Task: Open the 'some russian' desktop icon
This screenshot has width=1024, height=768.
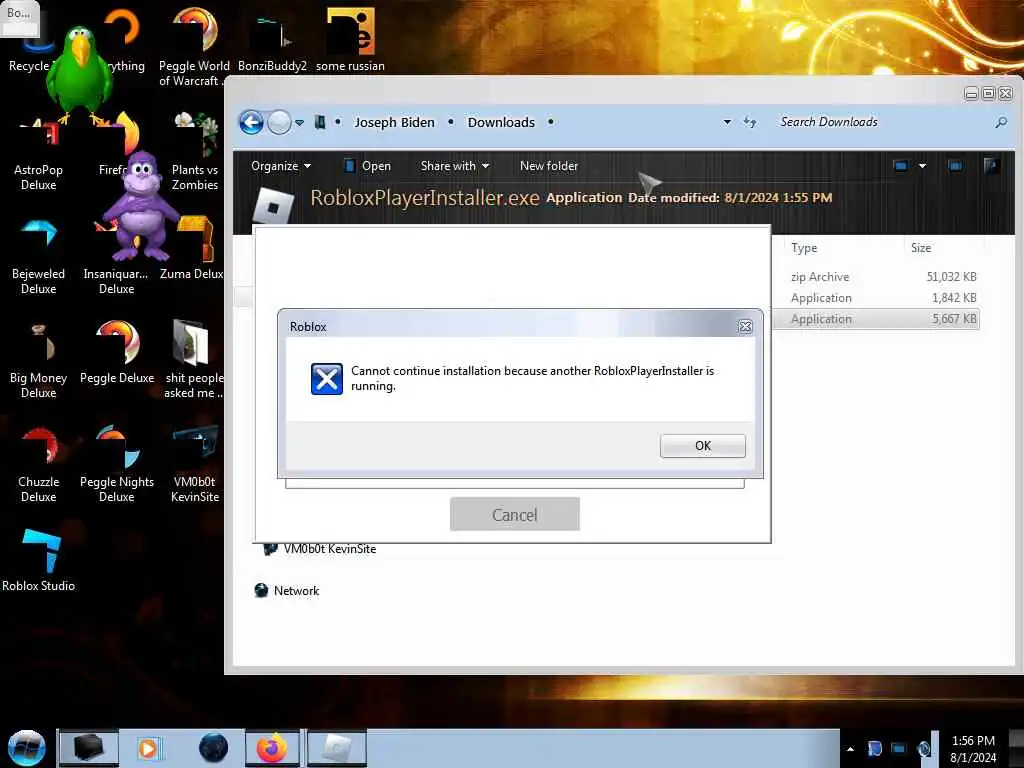Action: click(x=350, y=40)
